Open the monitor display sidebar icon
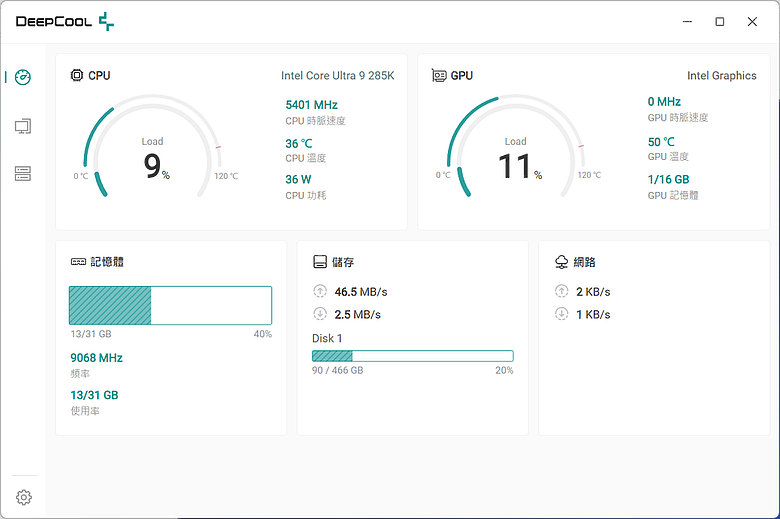Viewport: 780px width, 519px height. [x=23, y=126]
